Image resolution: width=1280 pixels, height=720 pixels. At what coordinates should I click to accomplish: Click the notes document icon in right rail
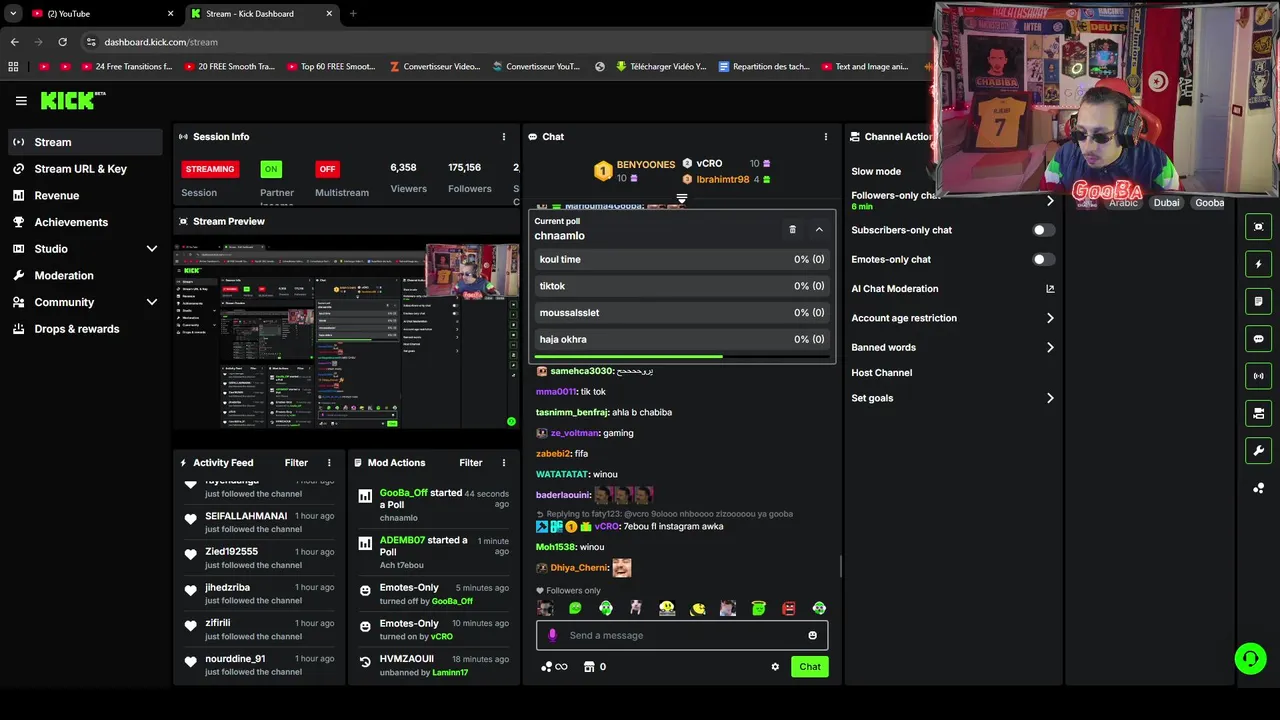pyautogui.click(x=1259, y=301)
